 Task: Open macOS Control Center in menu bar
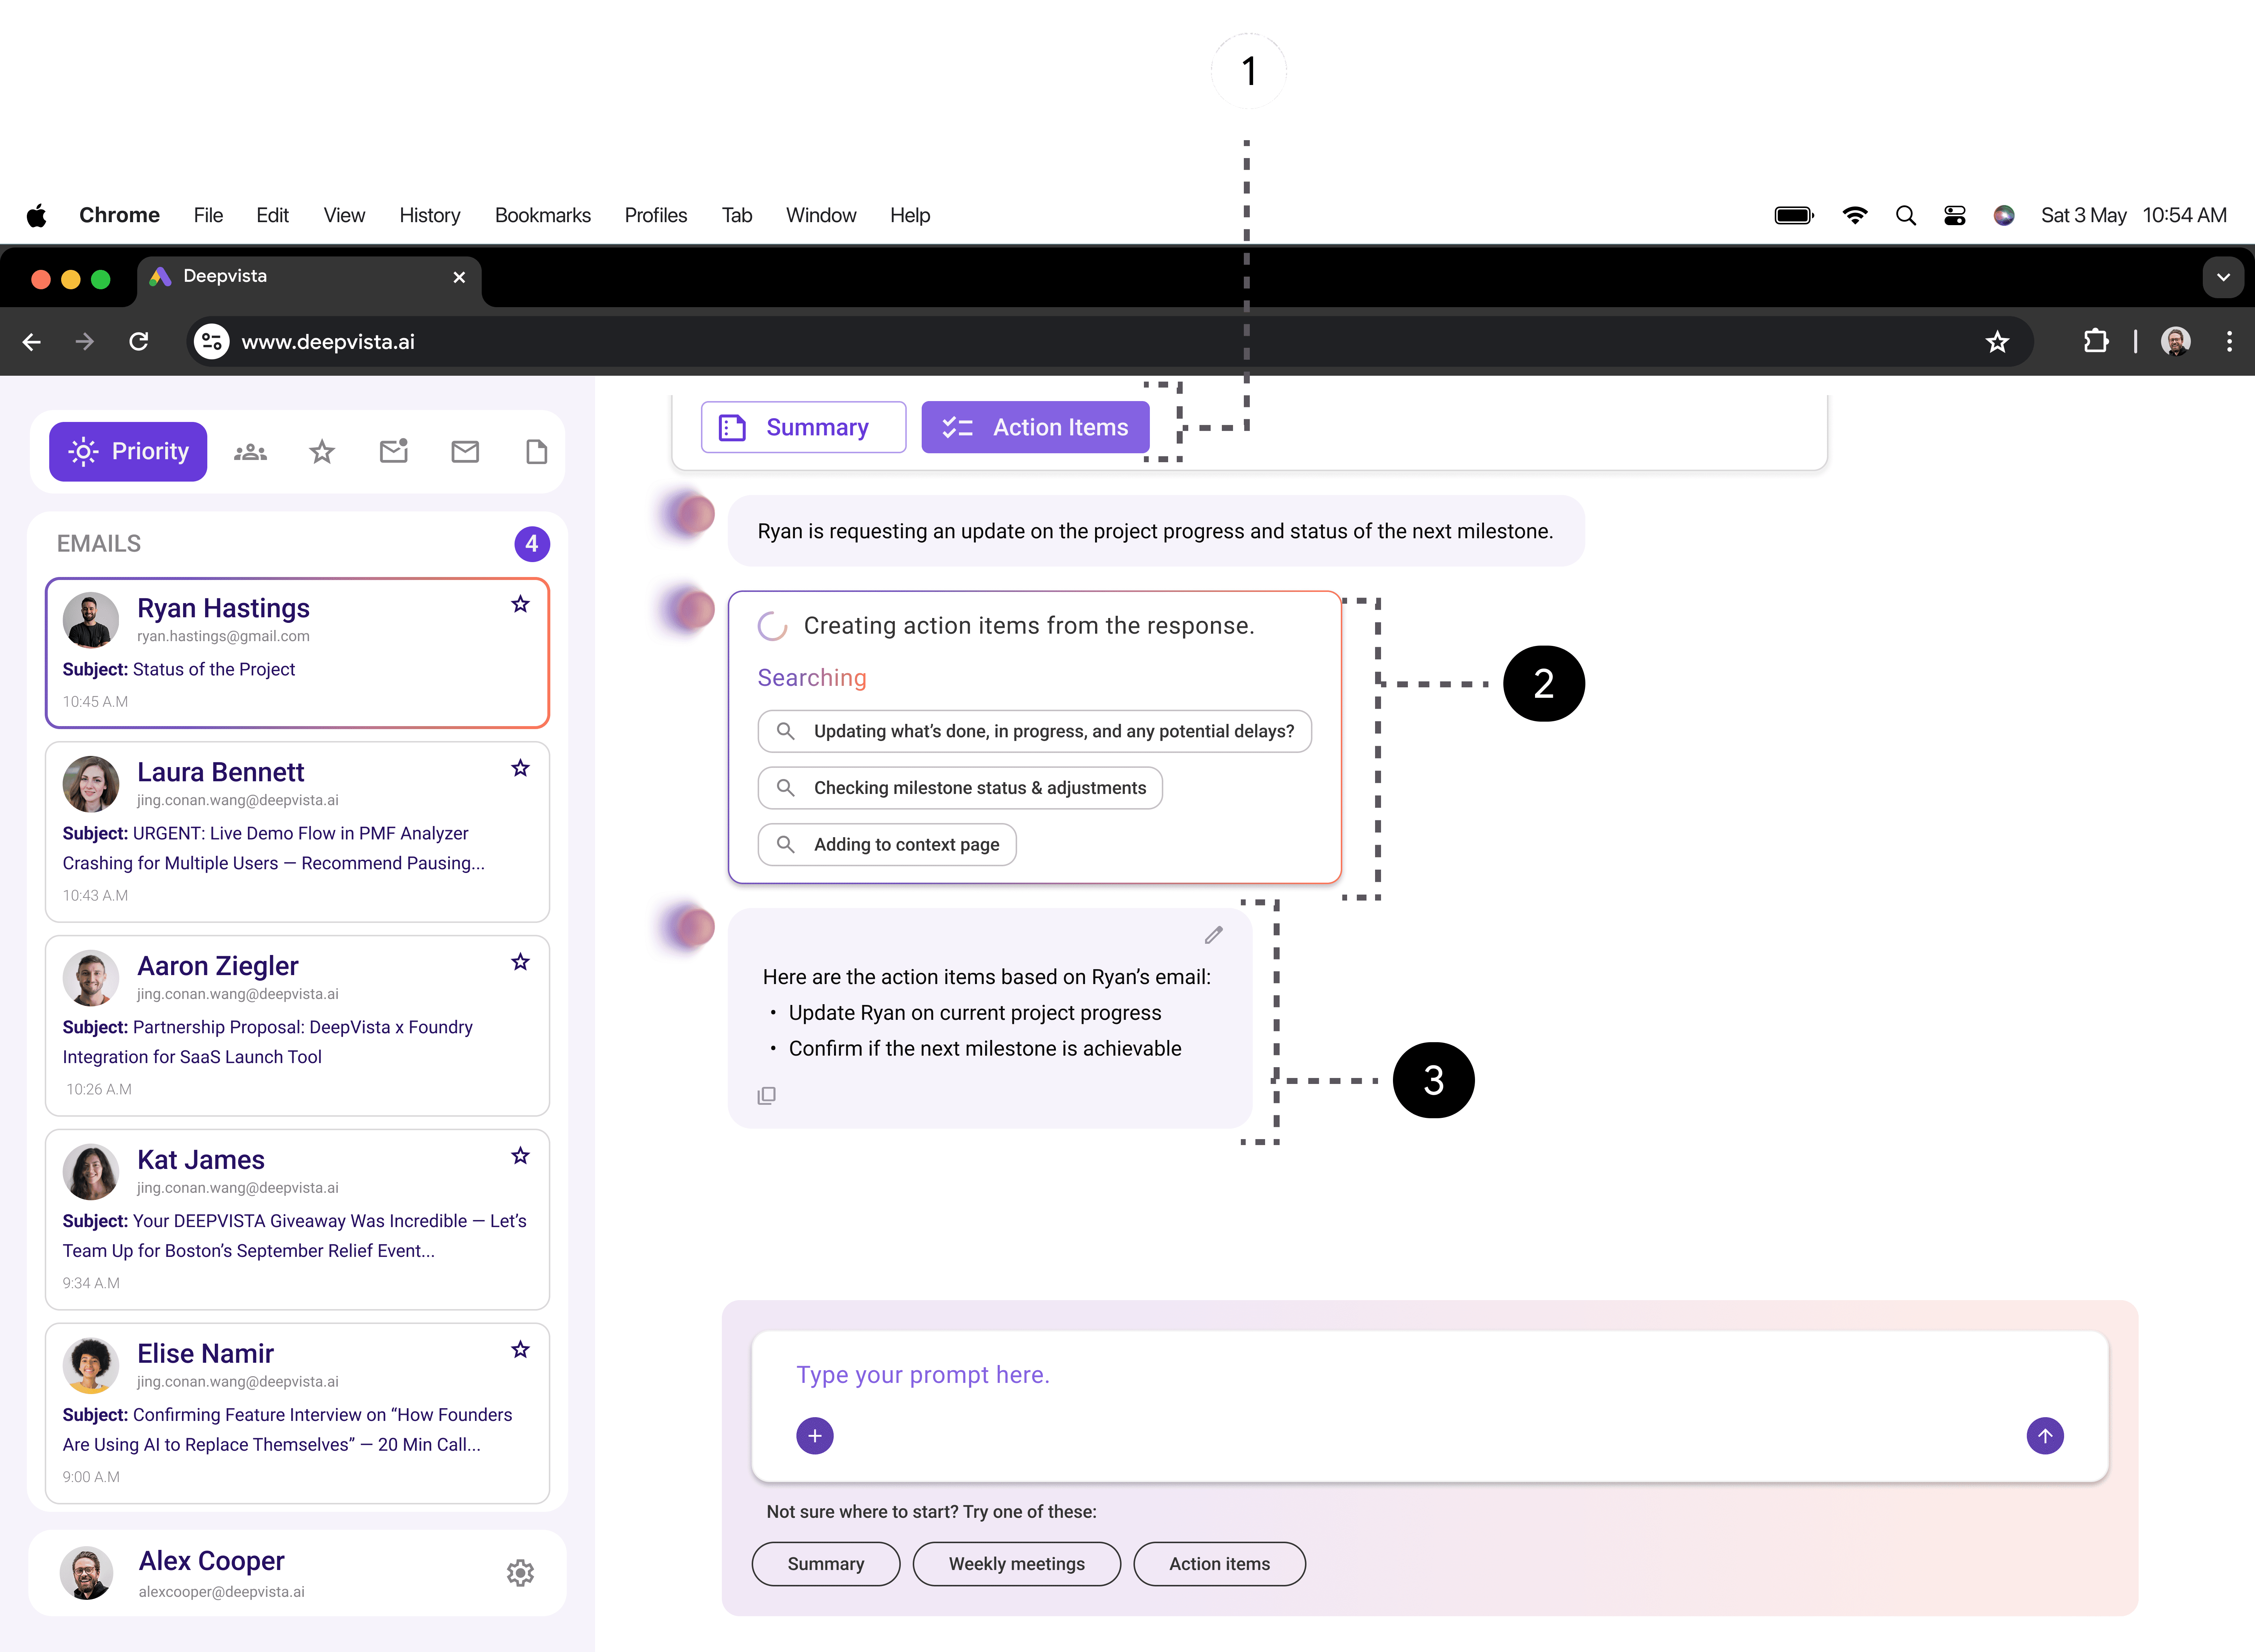click(x=1954, y=215)
